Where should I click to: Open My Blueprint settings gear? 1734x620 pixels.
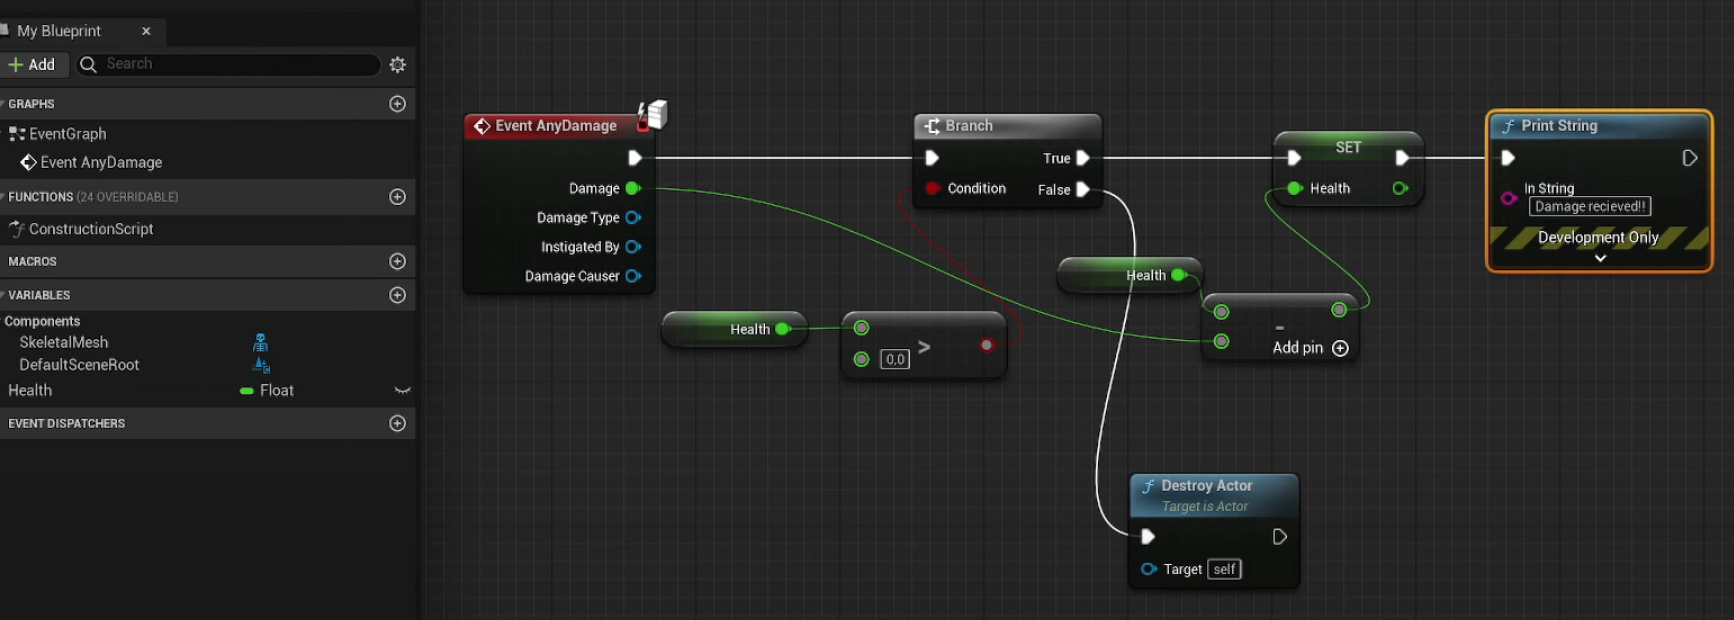pos(397,65)
